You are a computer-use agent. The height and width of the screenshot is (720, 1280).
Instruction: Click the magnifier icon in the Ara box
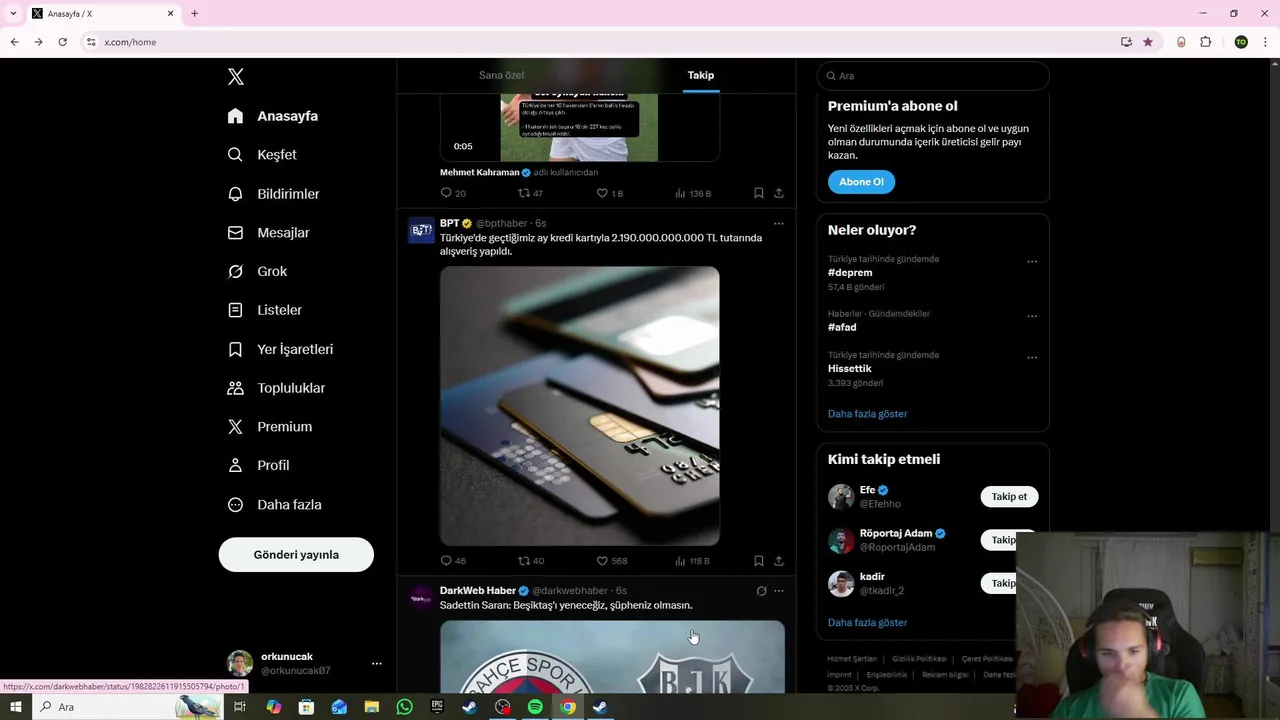pyautogui.click(x=831, y=76)
